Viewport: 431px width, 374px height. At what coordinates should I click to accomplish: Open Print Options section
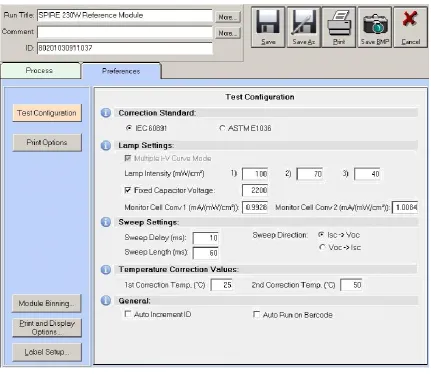tap(47, 142)
